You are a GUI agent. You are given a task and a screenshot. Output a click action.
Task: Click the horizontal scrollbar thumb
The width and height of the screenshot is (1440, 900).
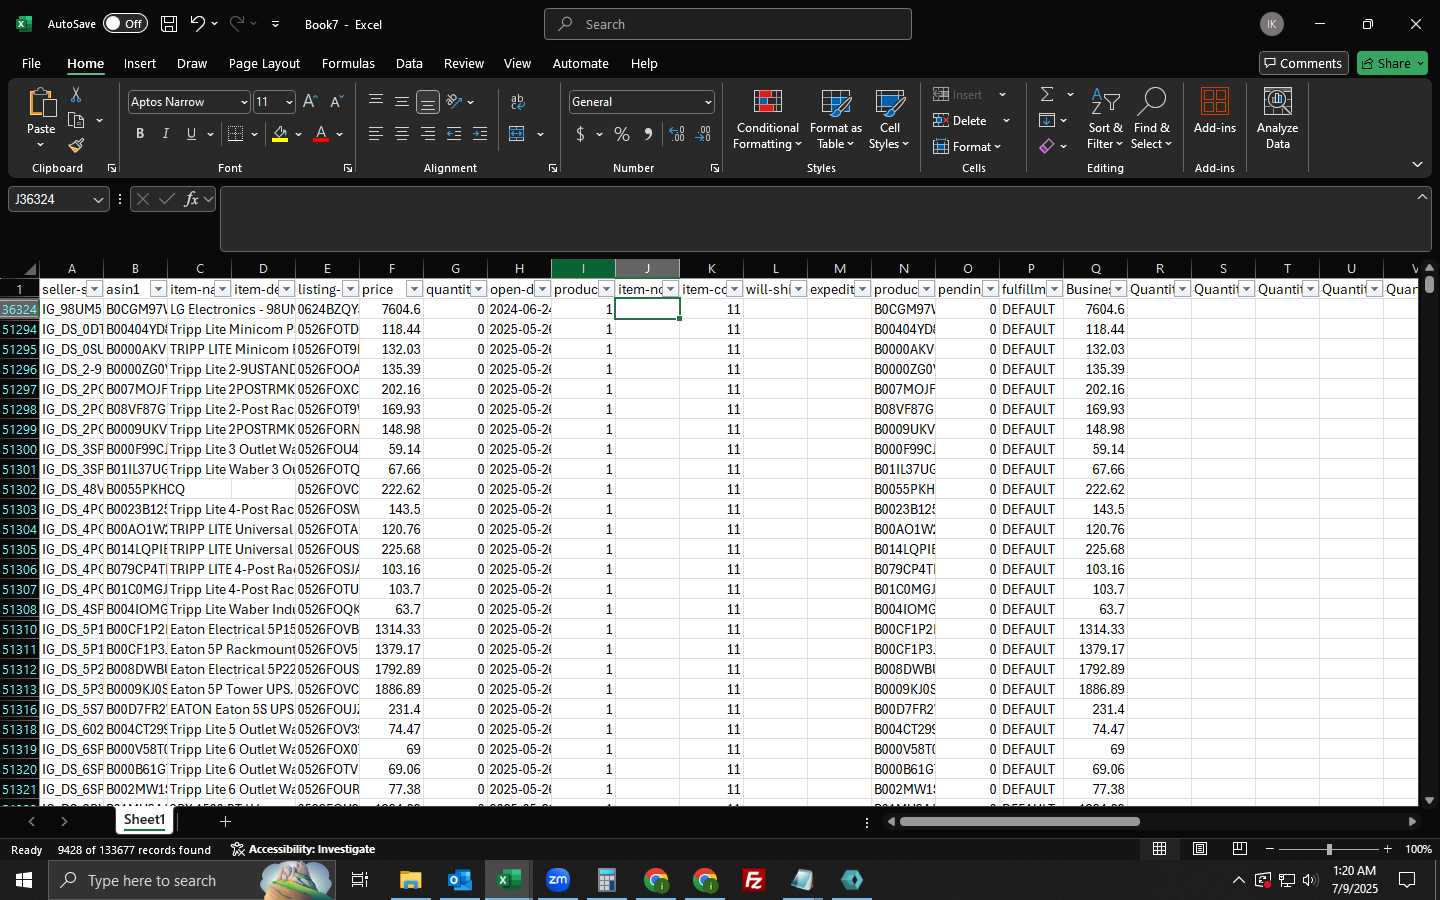click(1020, 822)
